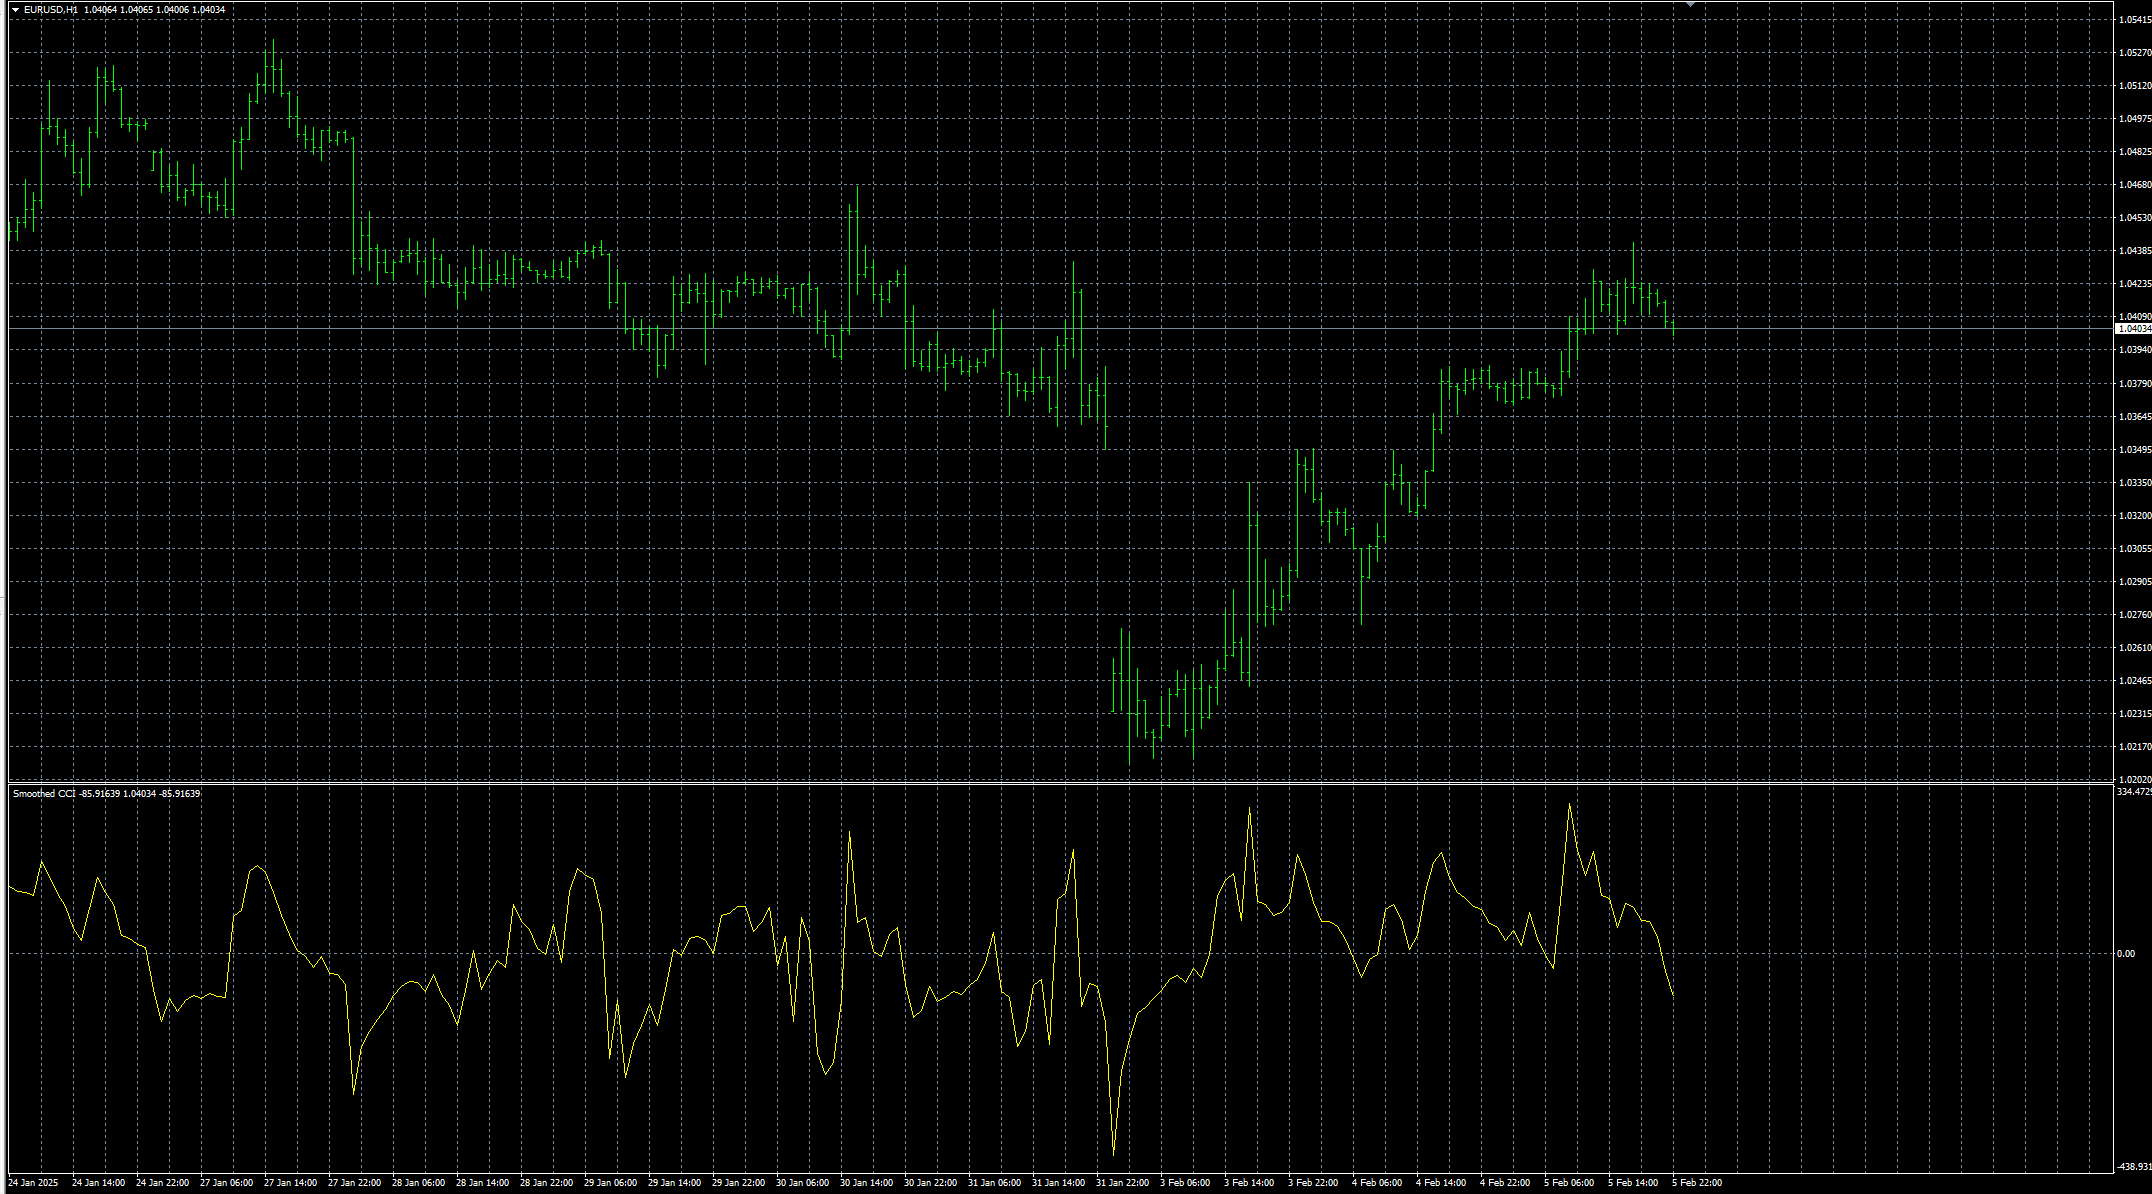Click price scale label 1.05270
This screenshot has height=1194, width=2152.
[2135, 53]
